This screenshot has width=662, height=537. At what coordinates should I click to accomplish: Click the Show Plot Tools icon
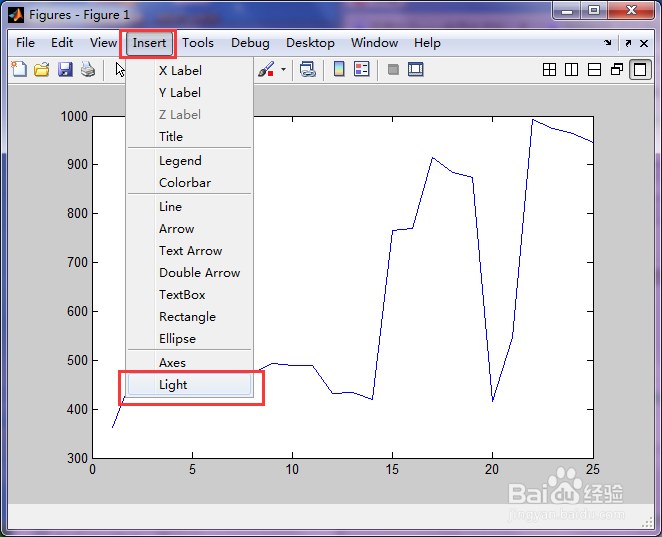tap(416, 69)
